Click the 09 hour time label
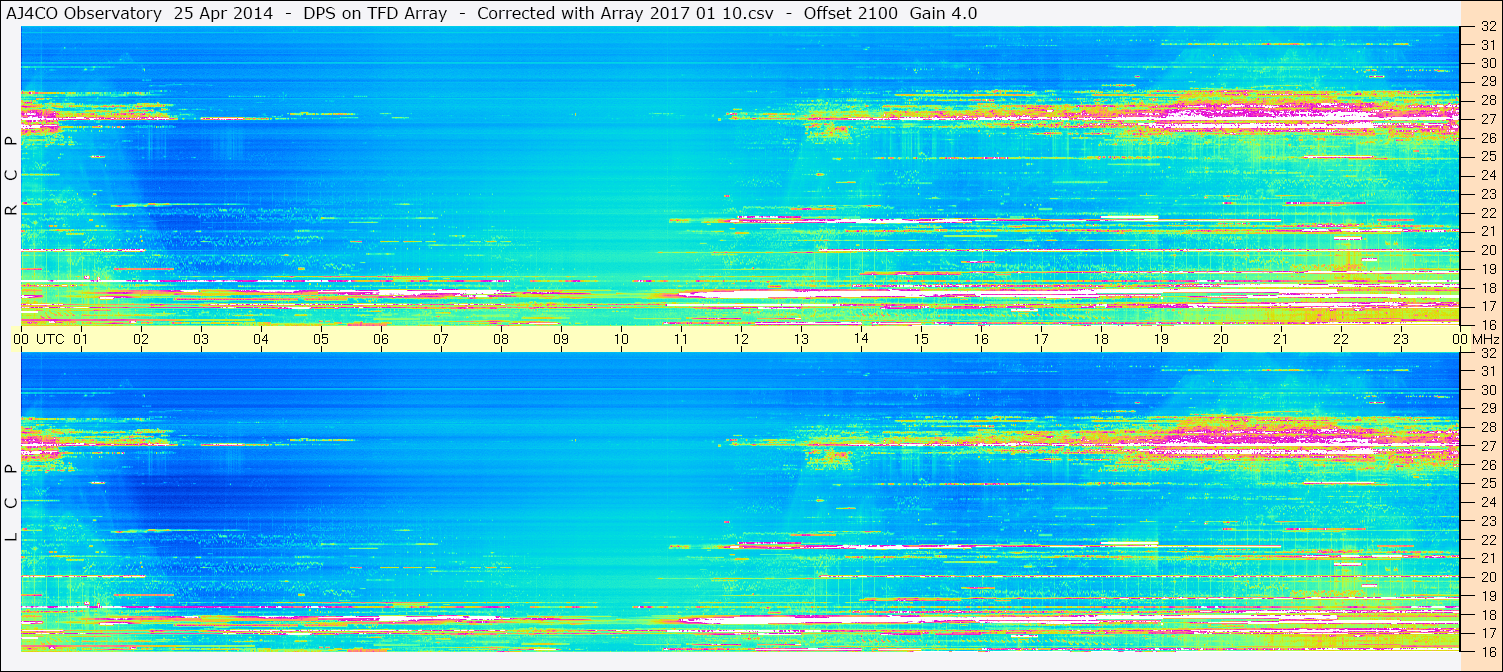The image size is (1503, 672). 561,339
